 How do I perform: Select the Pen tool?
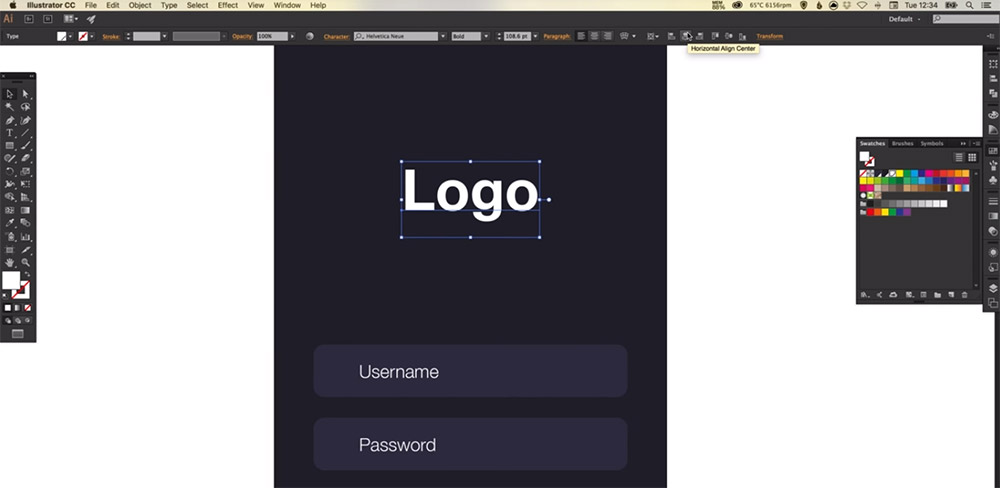pyautogui.click(x=10, y=120)
